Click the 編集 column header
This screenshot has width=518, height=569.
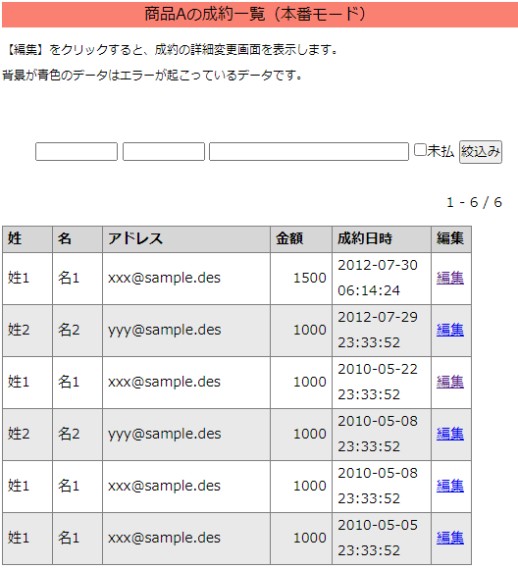click(451, 239)
